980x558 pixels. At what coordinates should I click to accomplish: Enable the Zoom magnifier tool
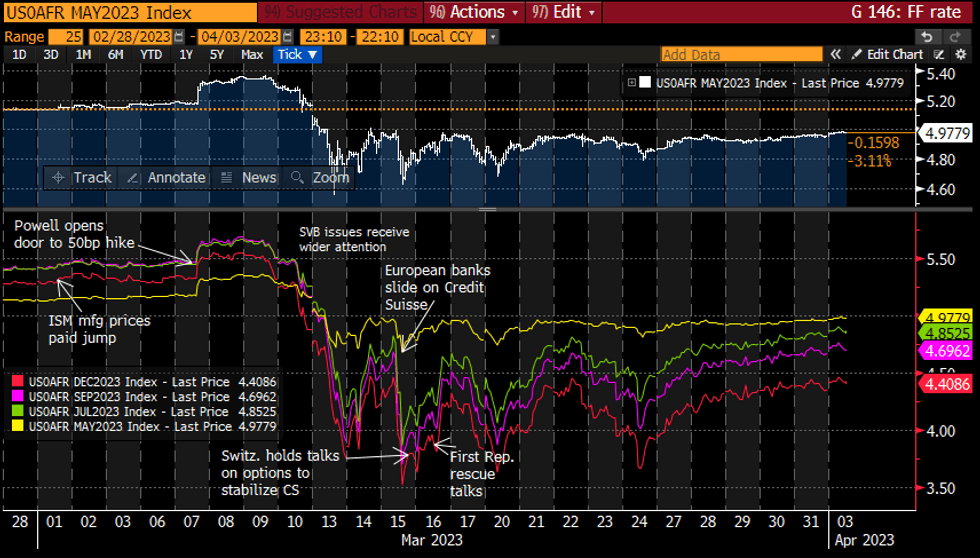pos(319,177)
